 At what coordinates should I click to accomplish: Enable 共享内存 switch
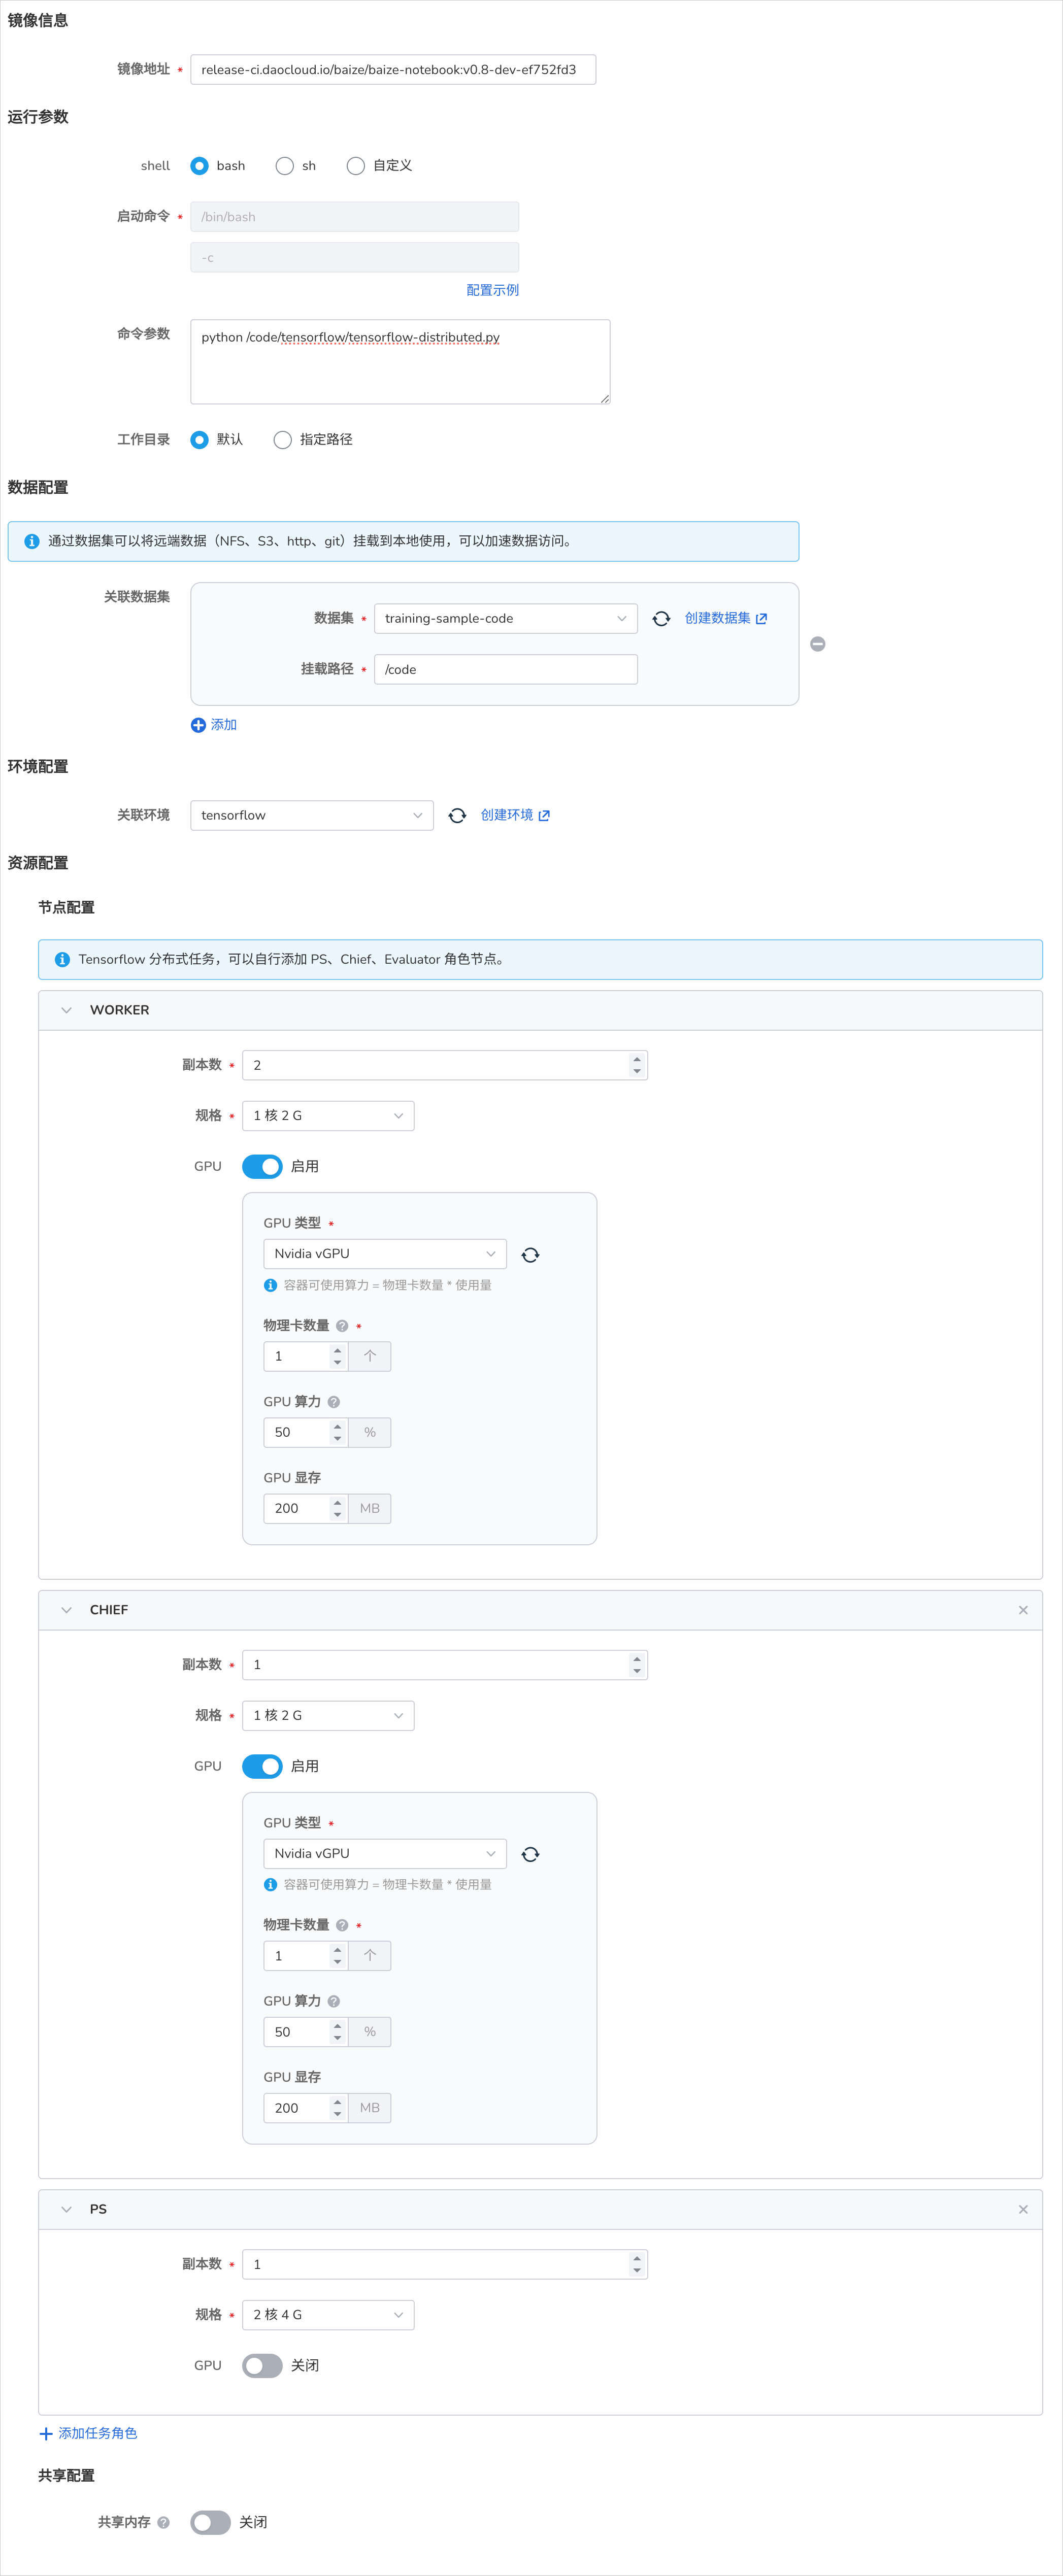click(x=211, y=2523)
